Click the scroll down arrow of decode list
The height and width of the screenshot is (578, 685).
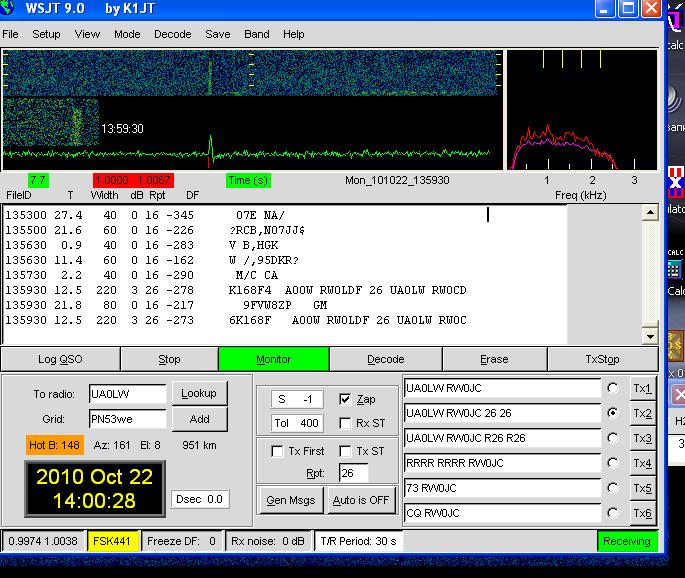[650, 336]
